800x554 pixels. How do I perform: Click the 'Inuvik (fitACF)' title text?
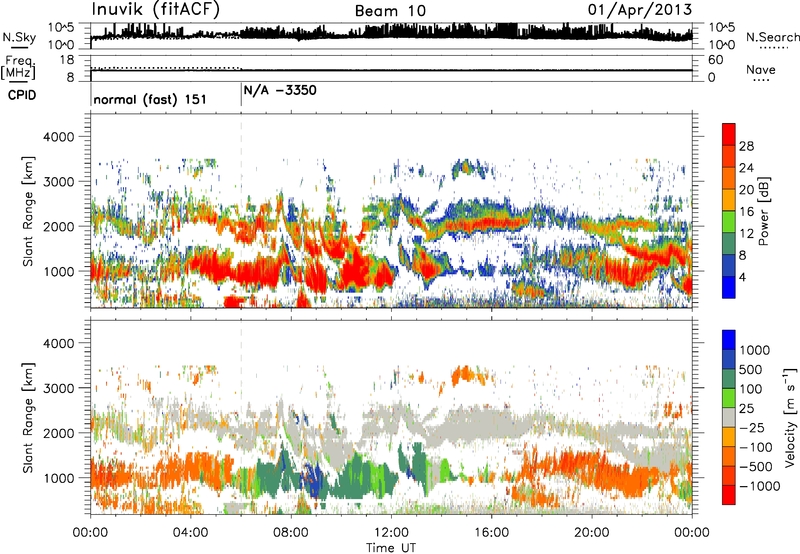pyautogui.click(x=156, y=9)
